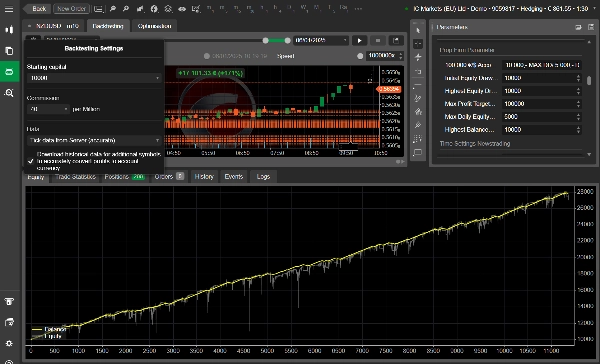Select the crosshair tool
This screenshot has width=600, height=364.
(x=418, y=44)
